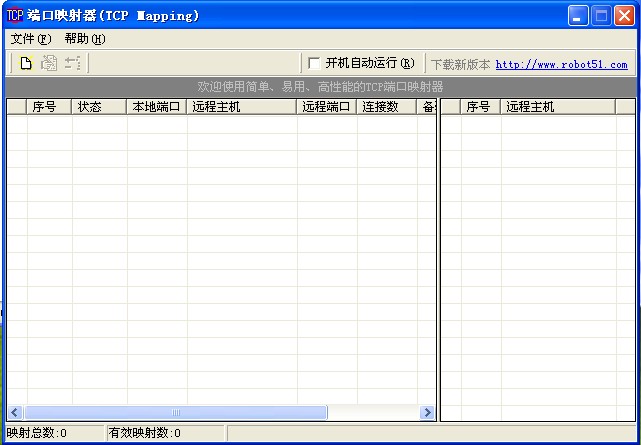Minimize the TCP Mapping window

(579, 15)
